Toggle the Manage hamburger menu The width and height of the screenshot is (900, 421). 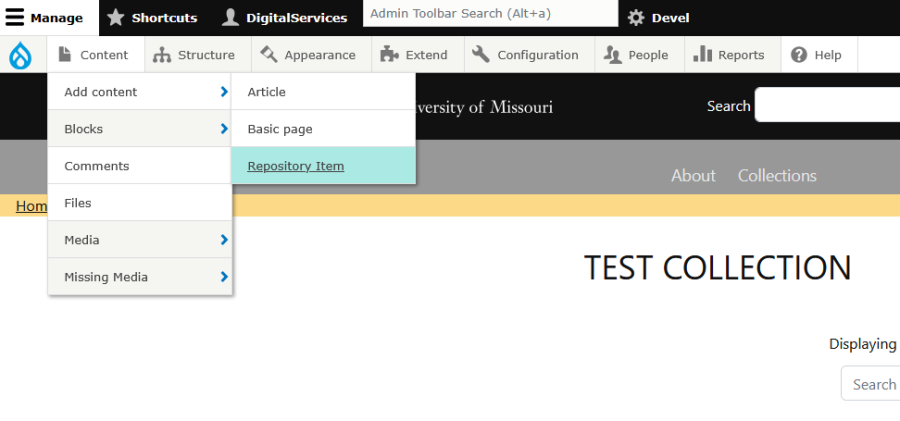tap(45, 18)
